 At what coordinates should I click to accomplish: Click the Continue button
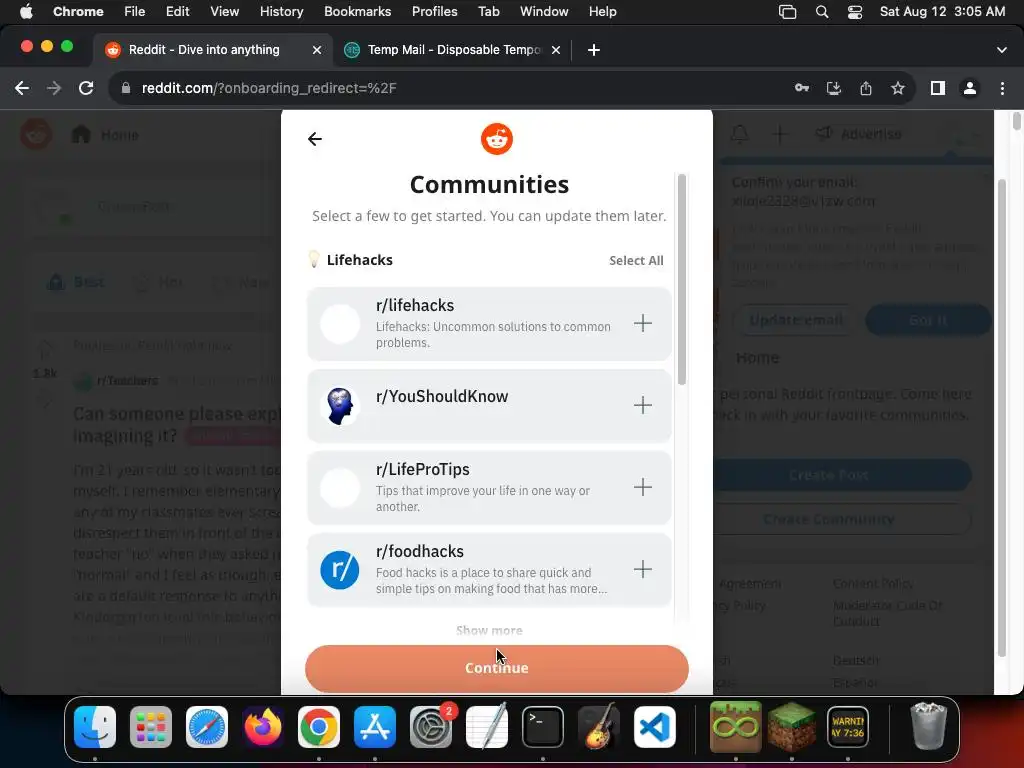(x=496, y=668)
